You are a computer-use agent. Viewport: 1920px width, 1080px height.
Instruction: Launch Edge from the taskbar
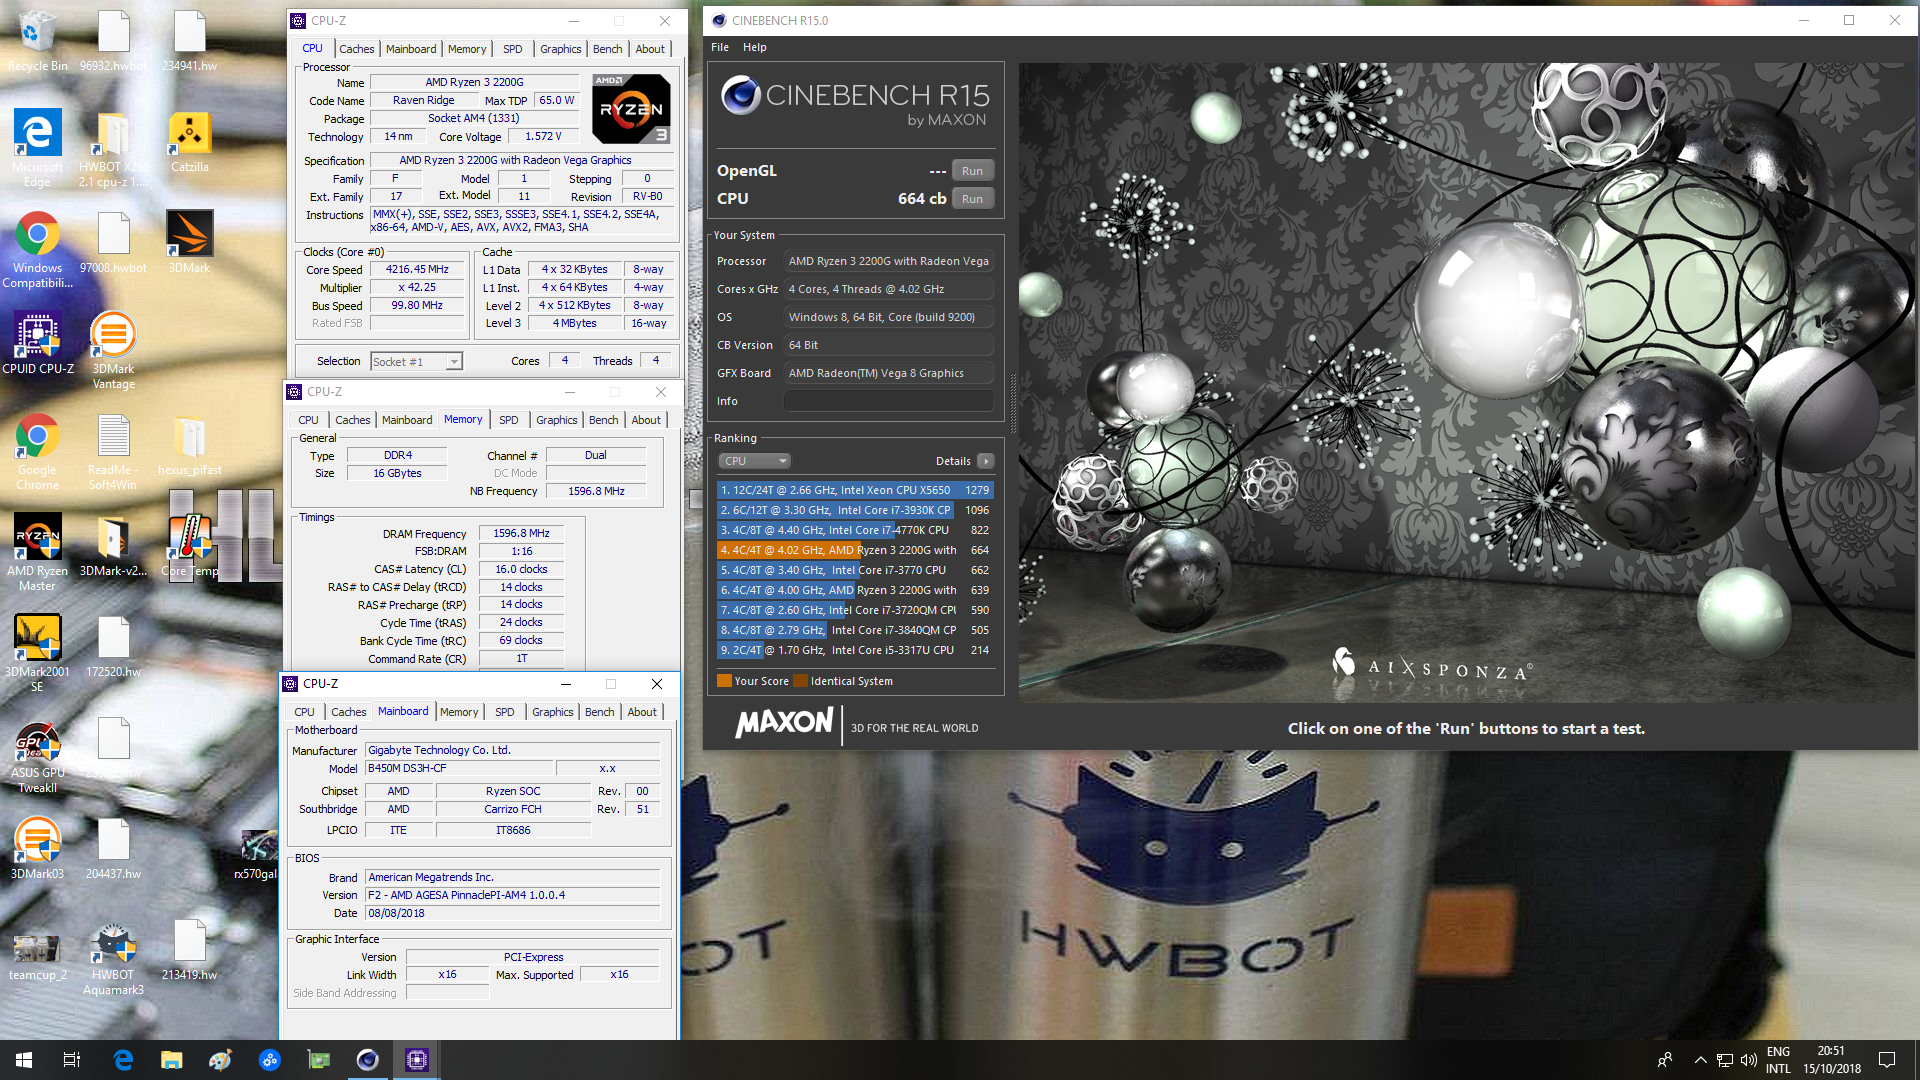pyautogui.click(x=123, y=1060)
